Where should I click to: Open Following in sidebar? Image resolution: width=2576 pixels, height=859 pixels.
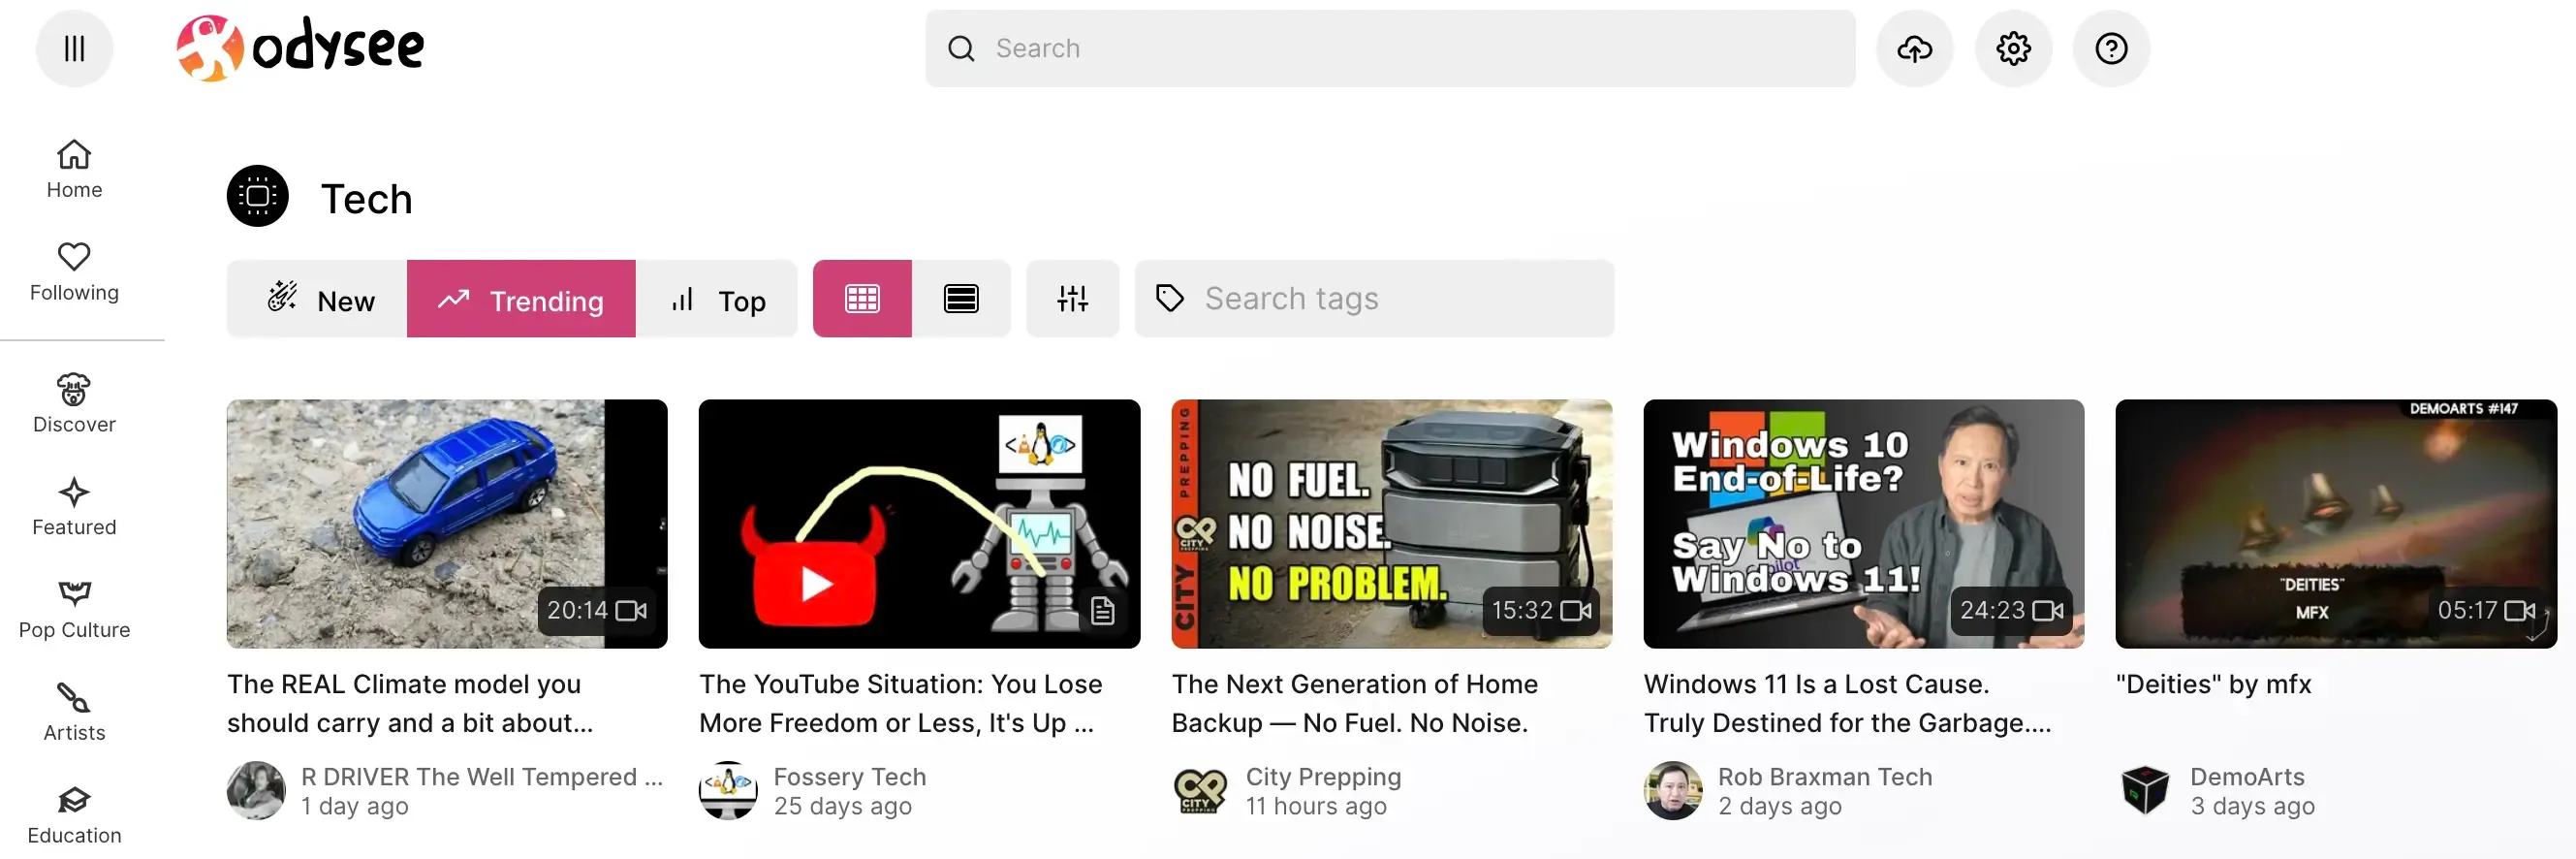pos(74,272)
